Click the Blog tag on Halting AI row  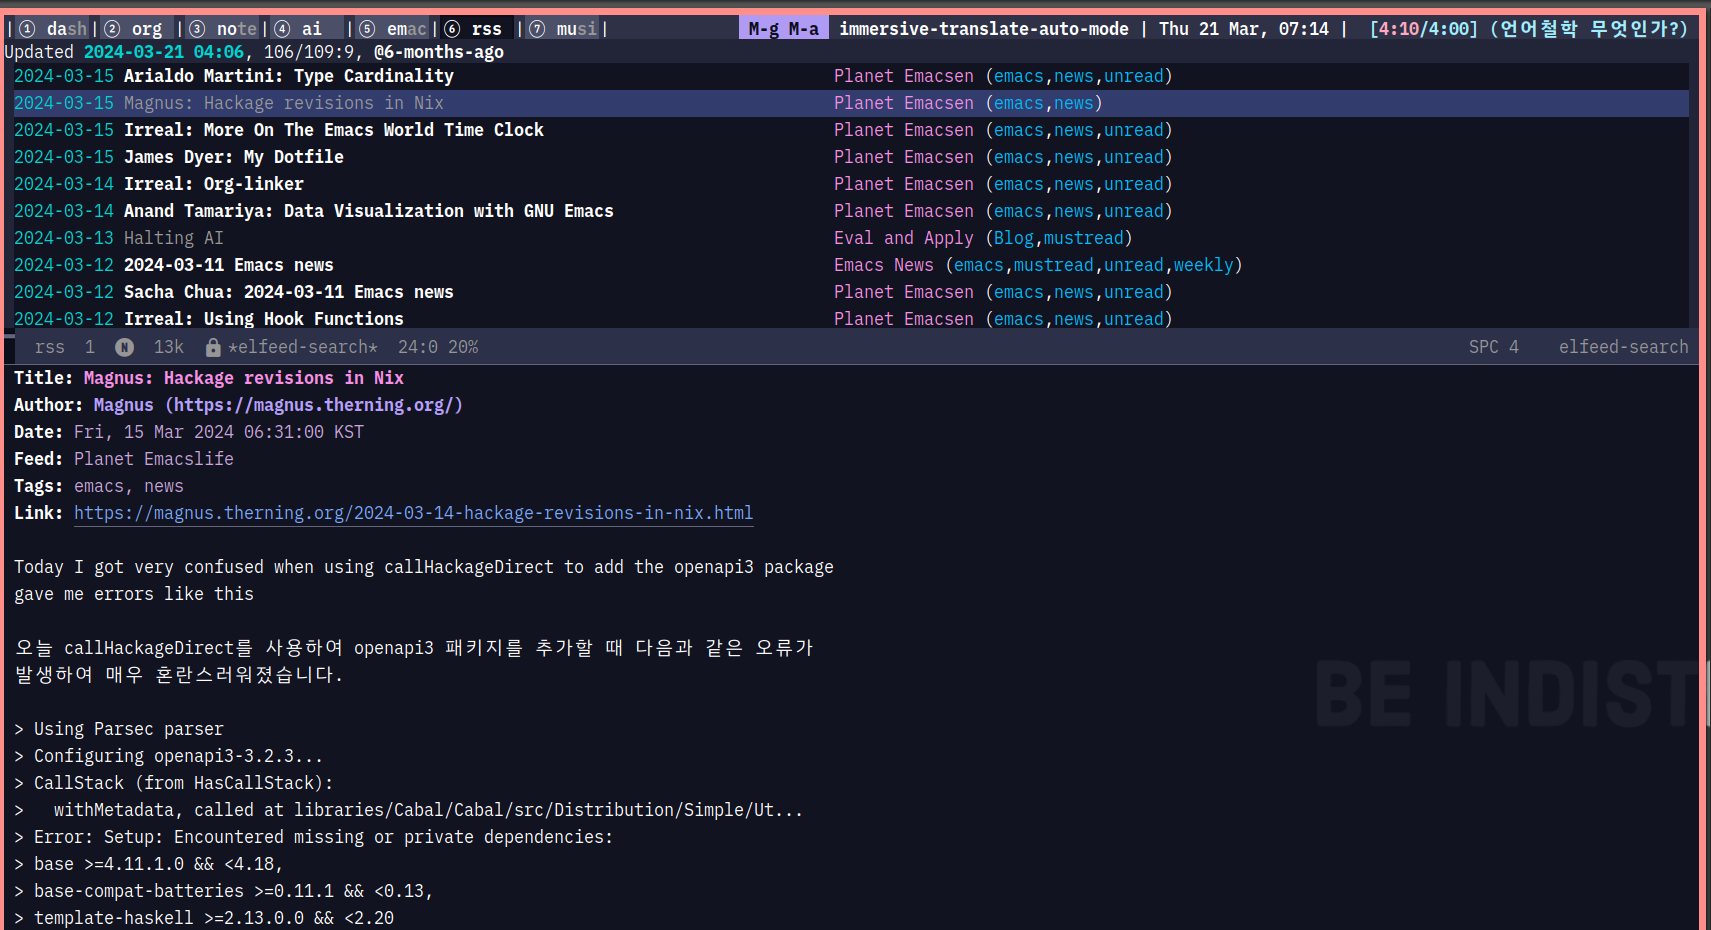(1014, 238)
